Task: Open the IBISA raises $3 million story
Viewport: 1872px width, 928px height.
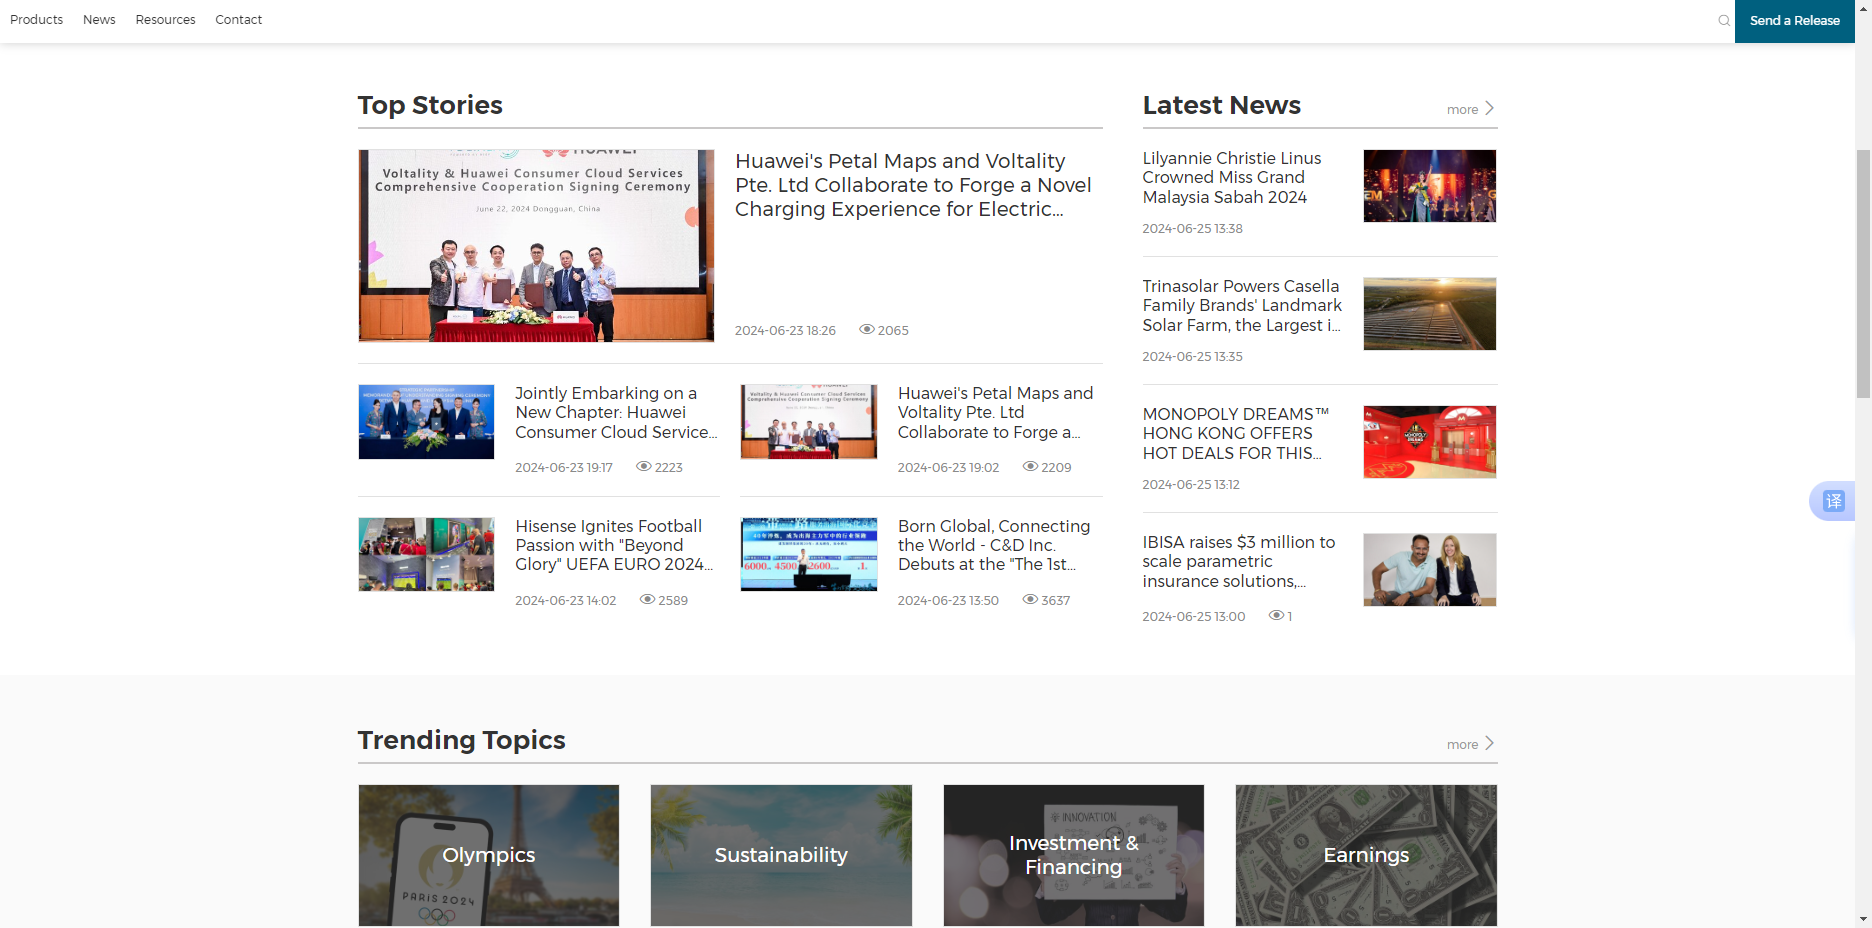Action: tap(1239, 562)
